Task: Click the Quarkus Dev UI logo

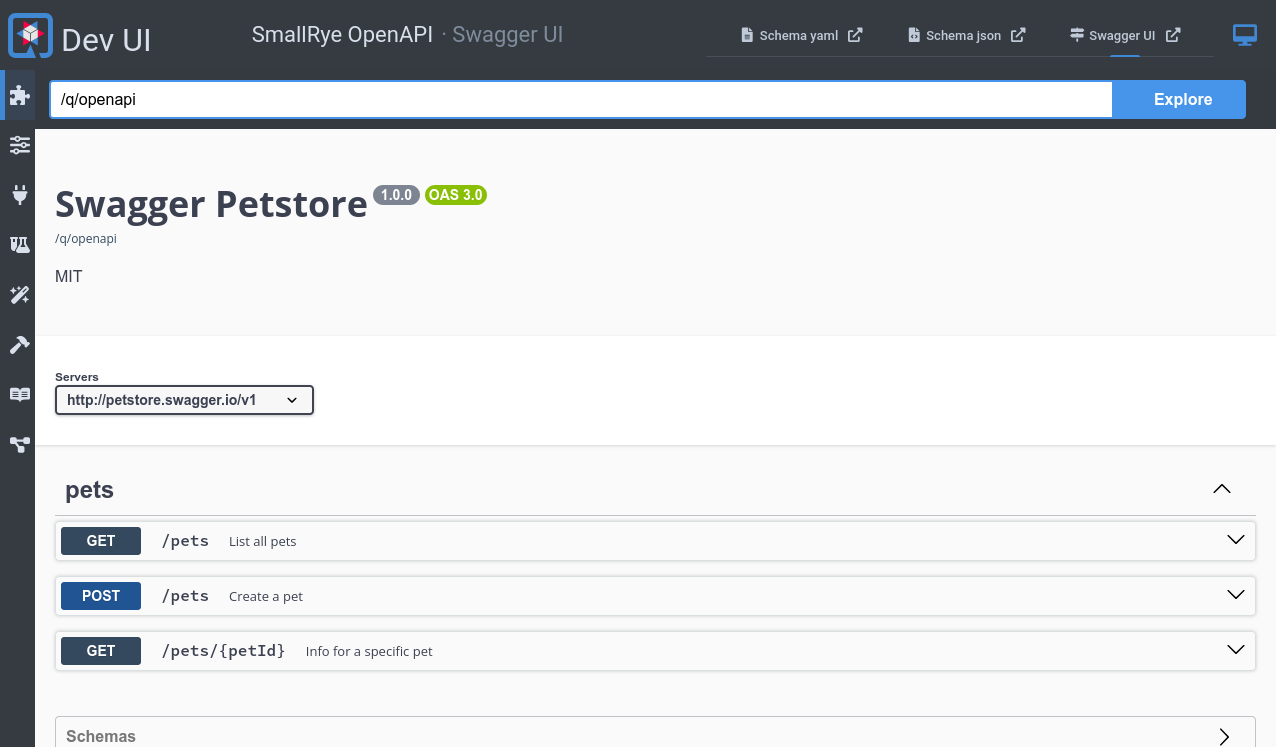Action: pyautogui.click(x=31, y=35)
